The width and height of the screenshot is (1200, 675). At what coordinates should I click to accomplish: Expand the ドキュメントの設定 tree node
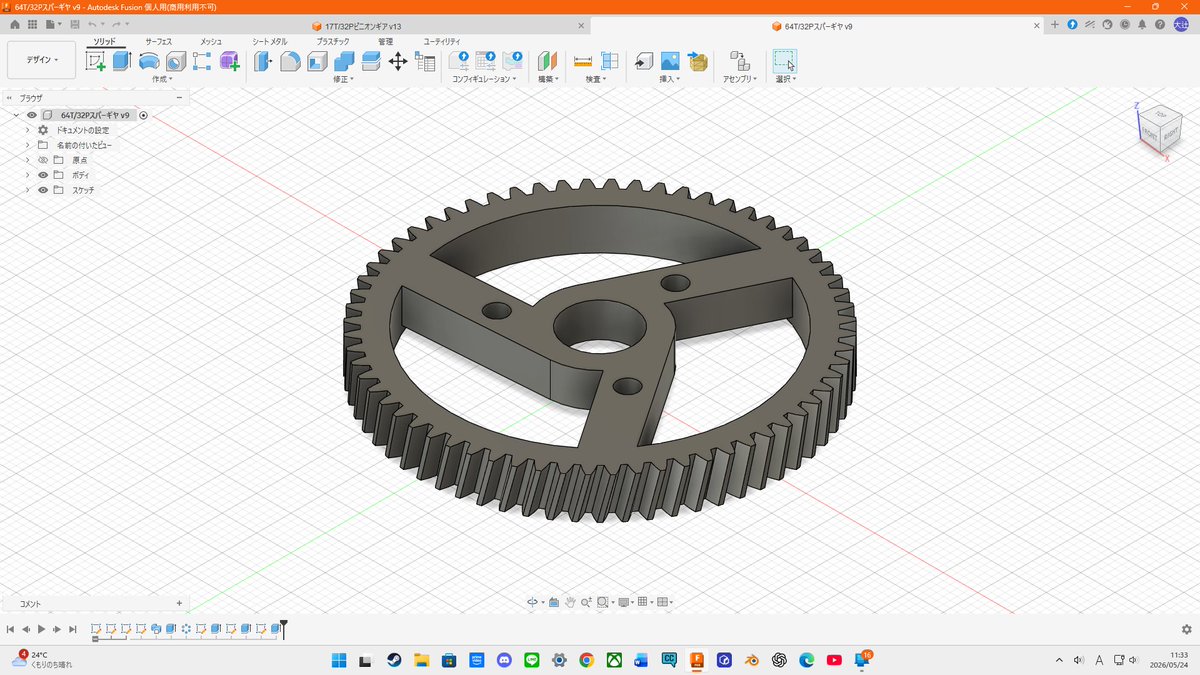point(28,130)
